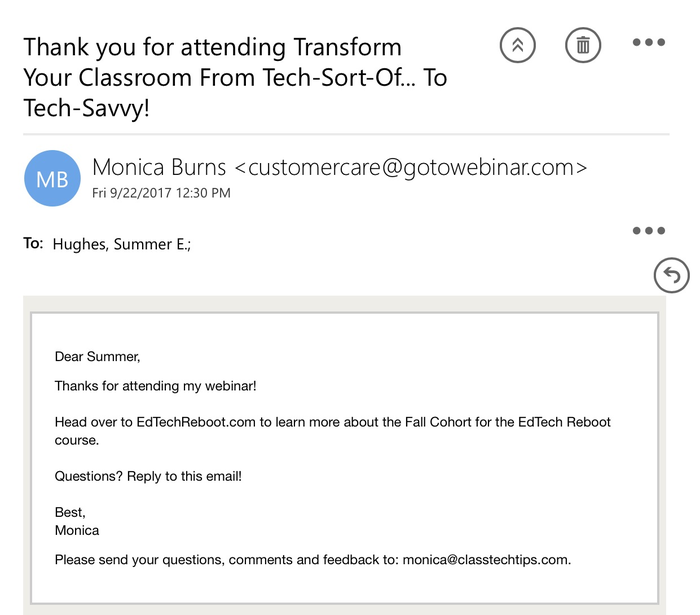Click recipient Hughes, Summer E.

121,243
